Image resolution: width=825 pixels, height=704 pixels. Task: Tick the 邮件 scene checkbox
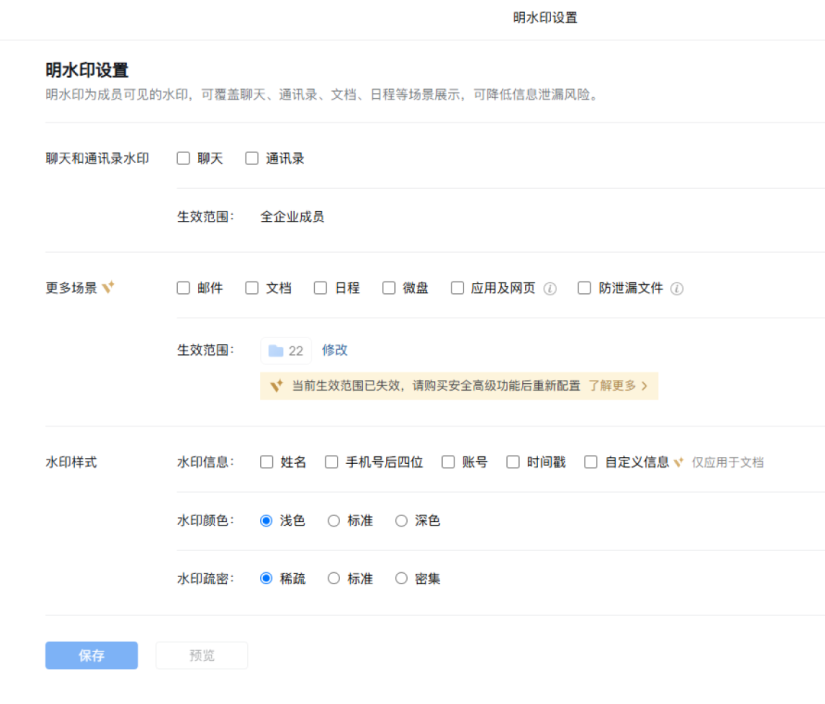coord(183,288)
